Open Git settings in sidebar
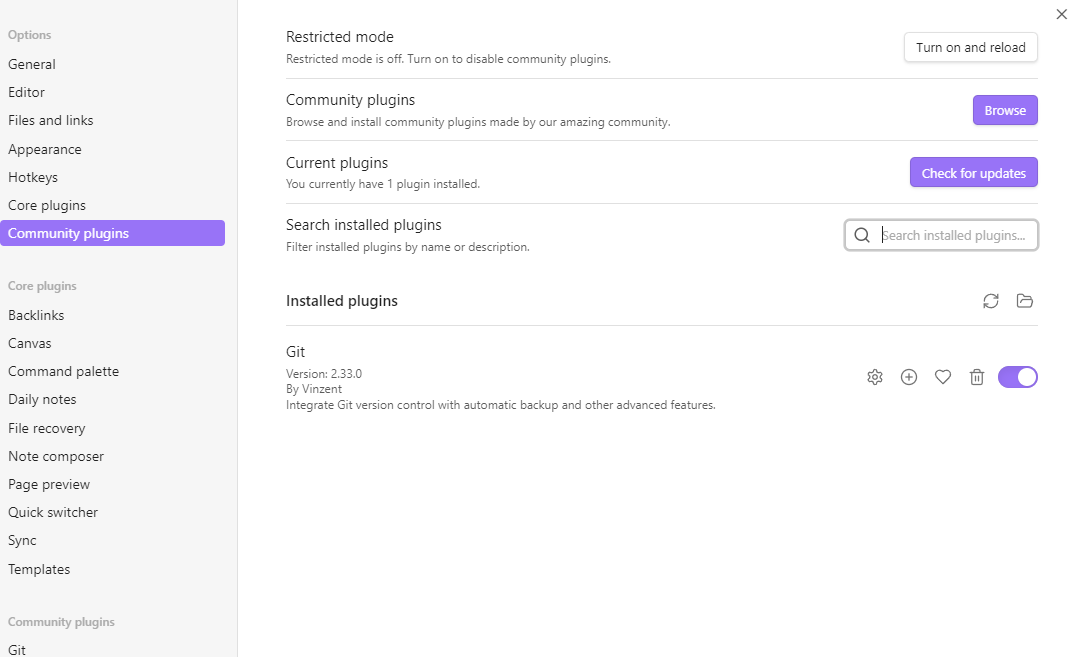The image size is (1075, 657). [17, 649]
